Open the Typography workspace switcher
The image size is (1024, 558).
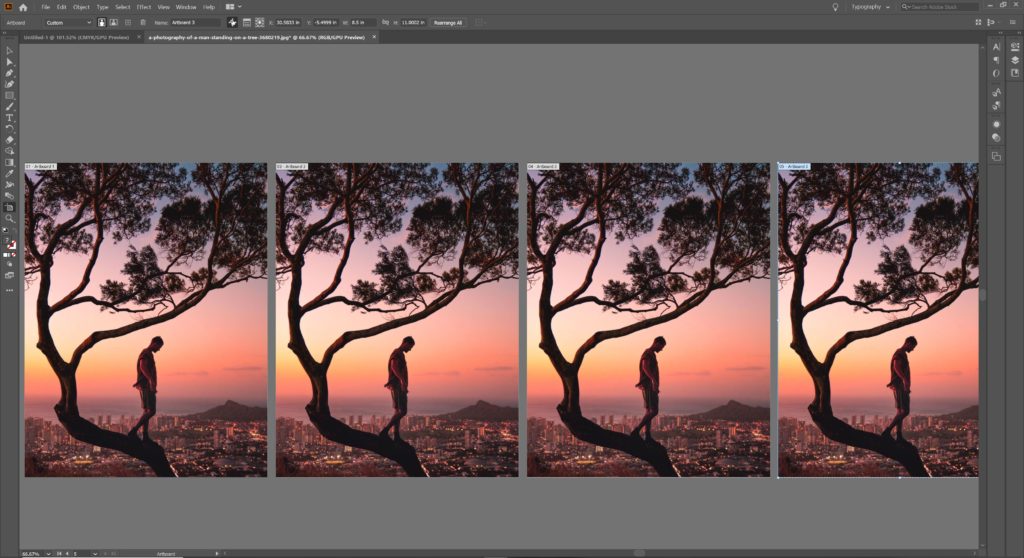point(870,7)
